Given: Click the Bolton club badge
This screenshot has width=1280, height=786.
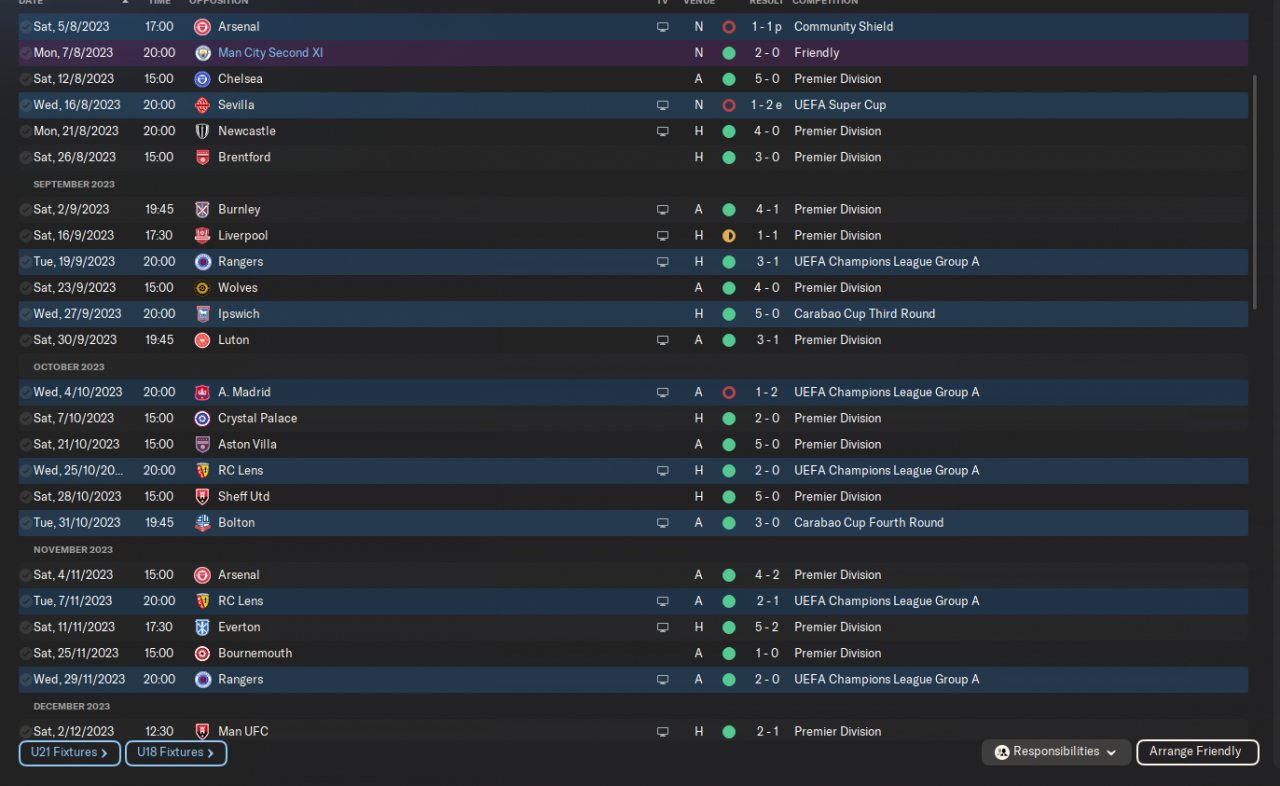Looking at the screenshot, I should 203,523.
